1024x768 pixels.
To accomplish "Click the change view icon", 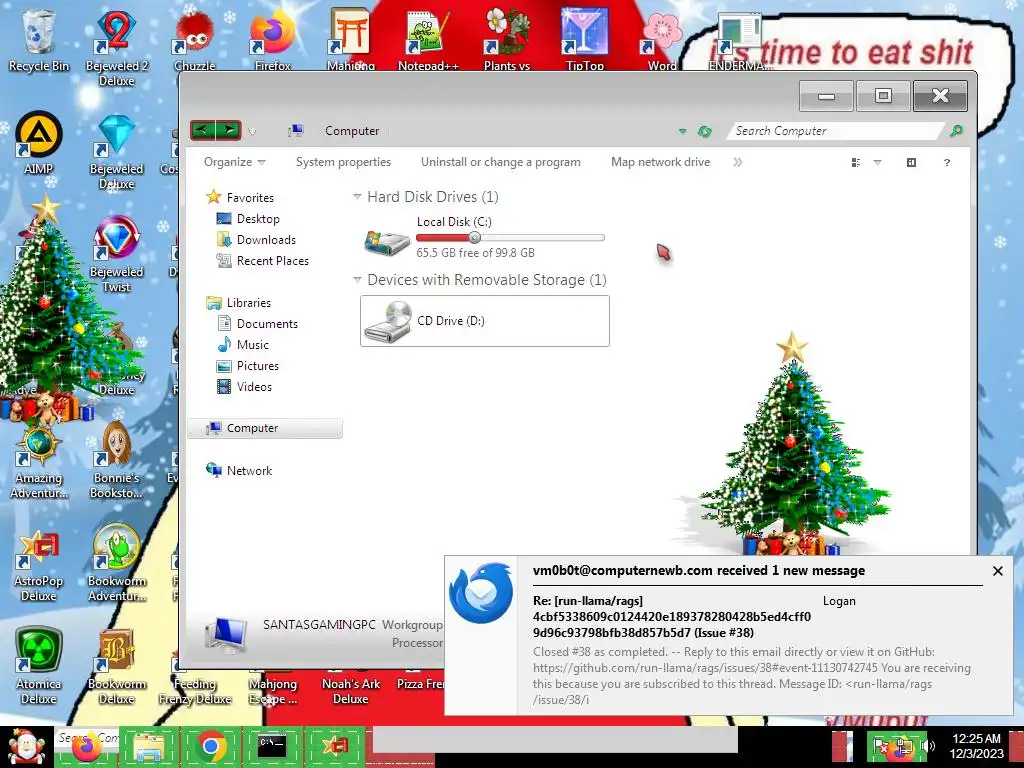I will tap(856, 163).
